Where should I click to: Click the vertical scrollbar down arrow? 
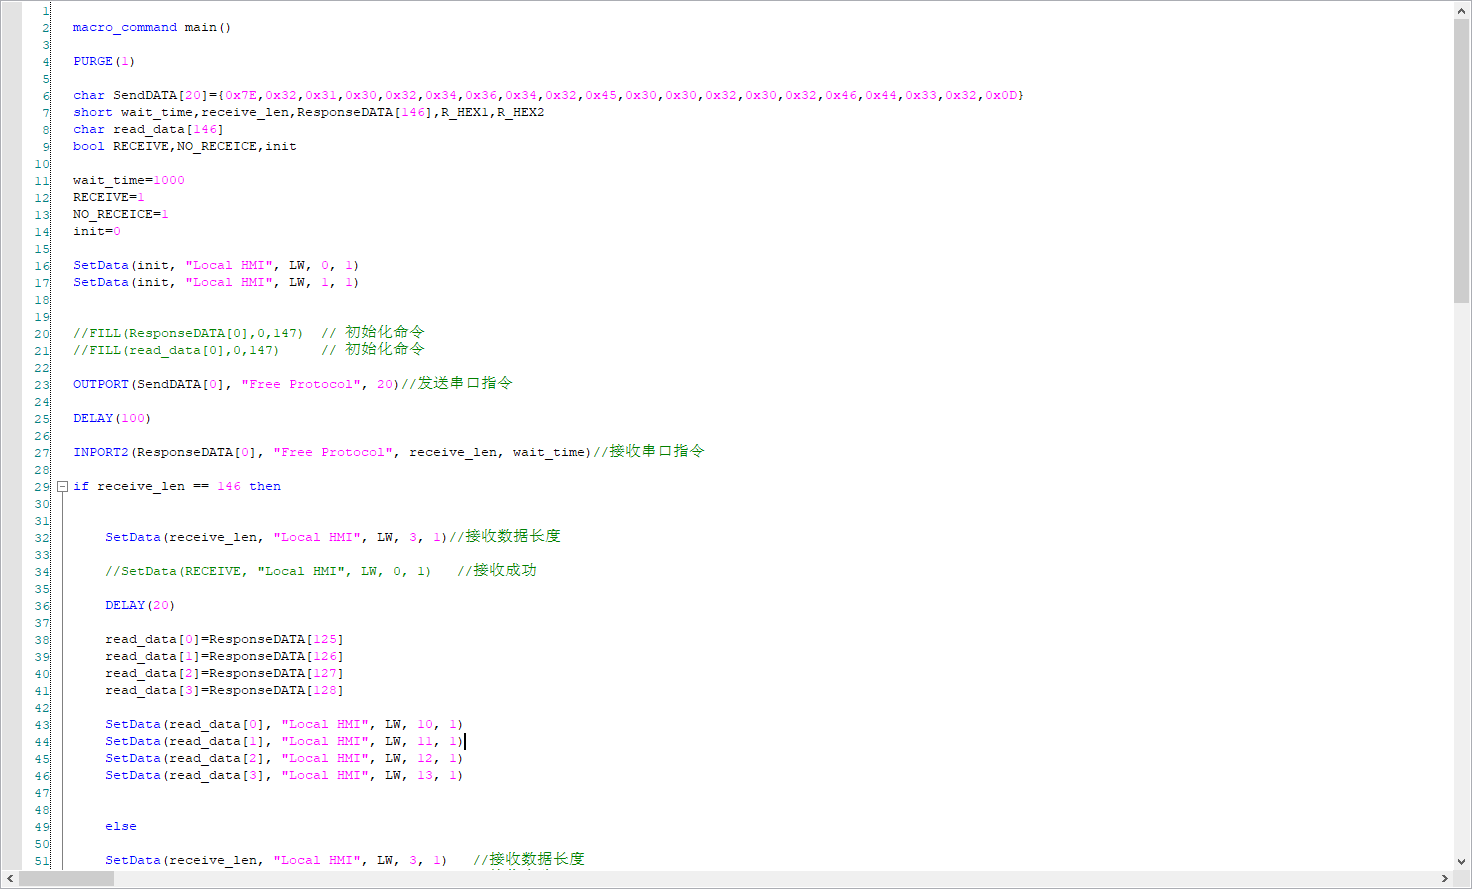click(x=1462, y=861)
